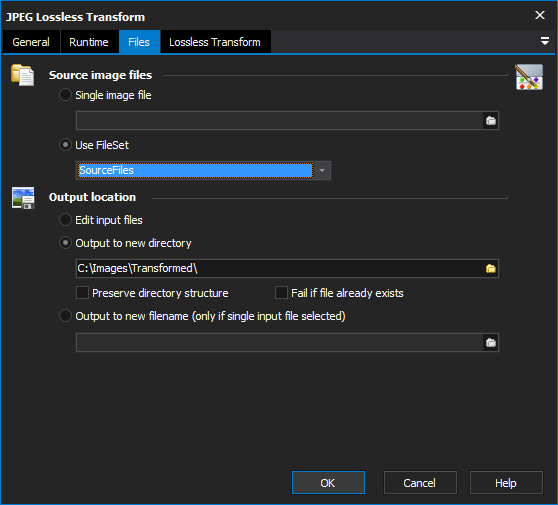This screenshot has height=505, width=558.
Task: Open the Help button
Action: pos(506,483)
